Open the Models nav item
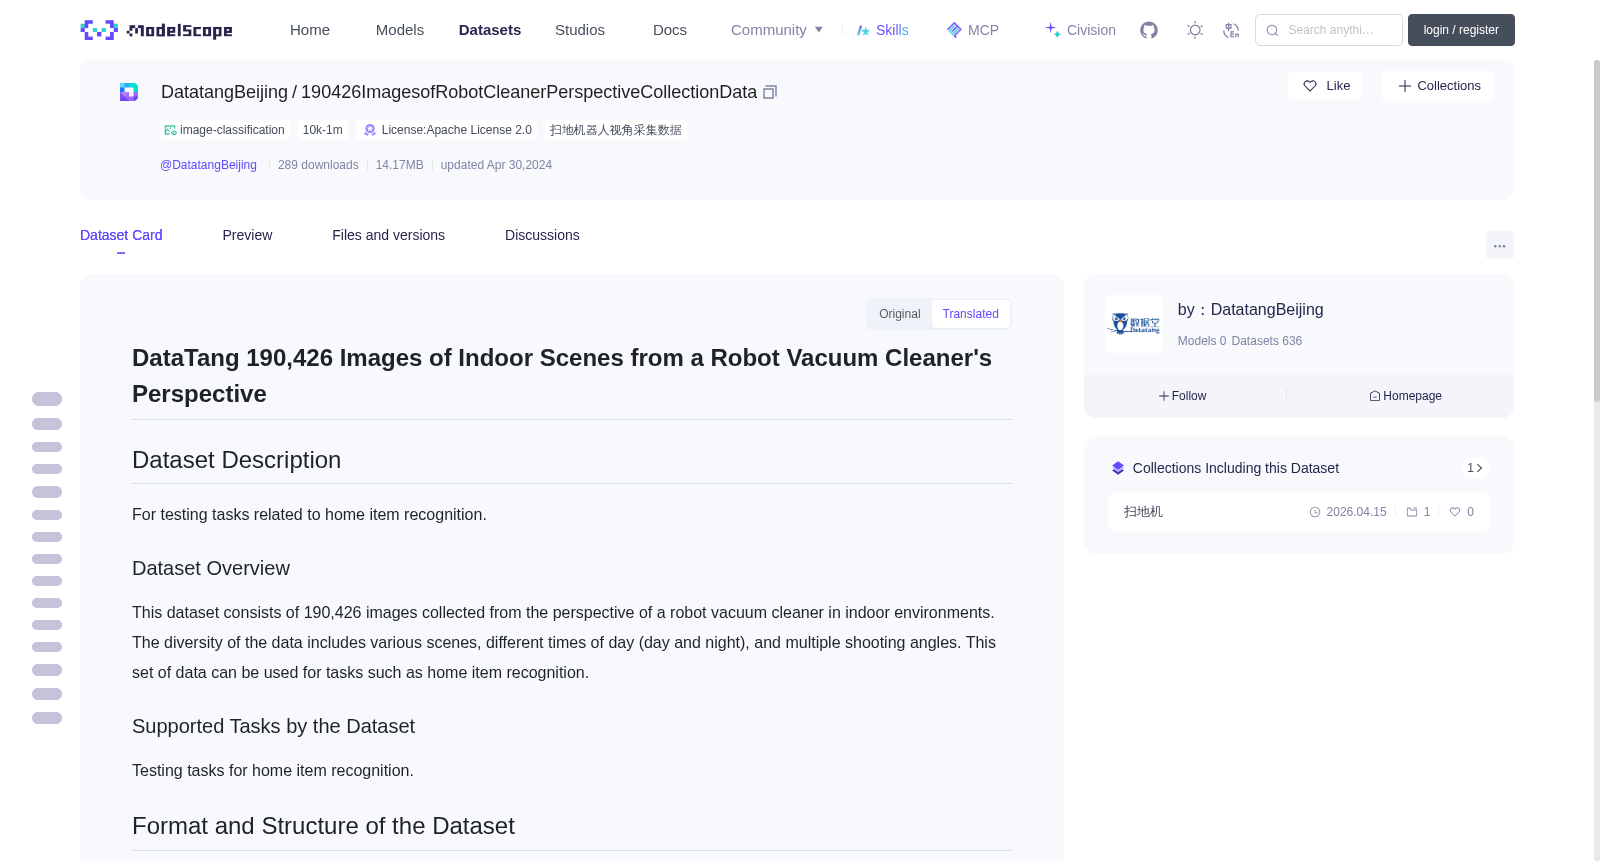 click(400, 30)
